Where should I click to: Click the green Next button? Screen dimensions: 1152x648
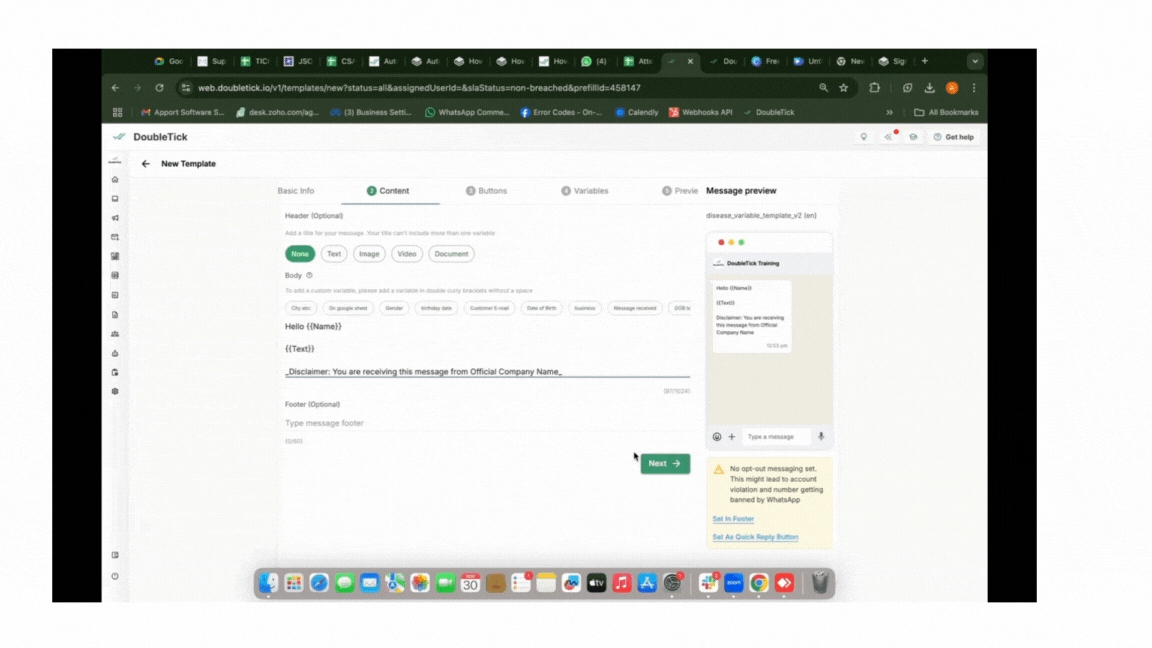pos(665,464)
